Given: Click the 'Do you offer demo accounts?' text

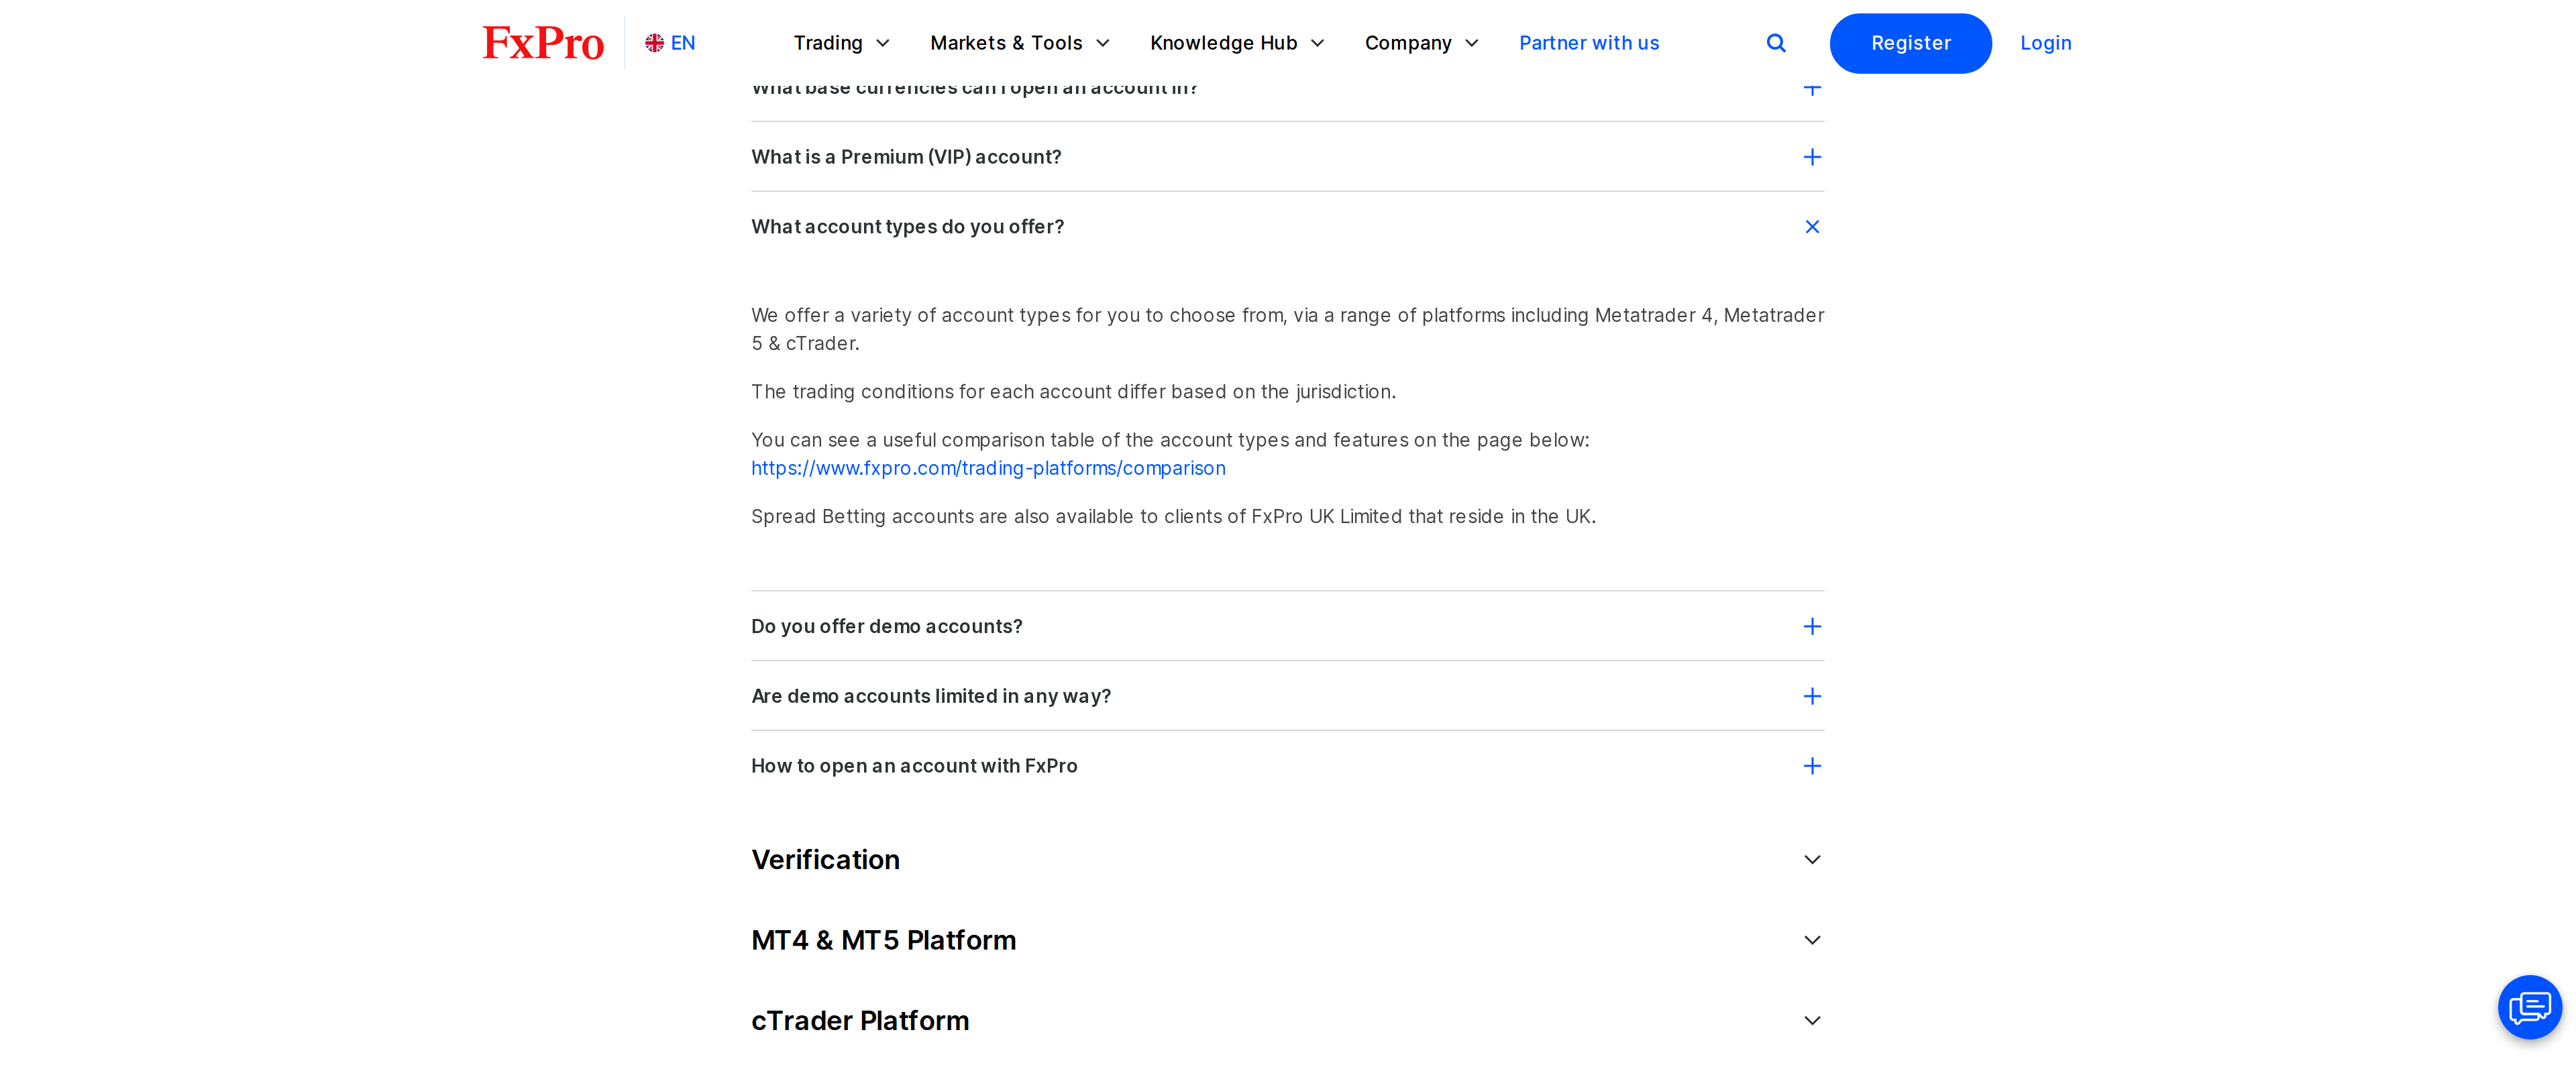Looking at the screenshot, I should pyautogui.click(x=886, y=626).
